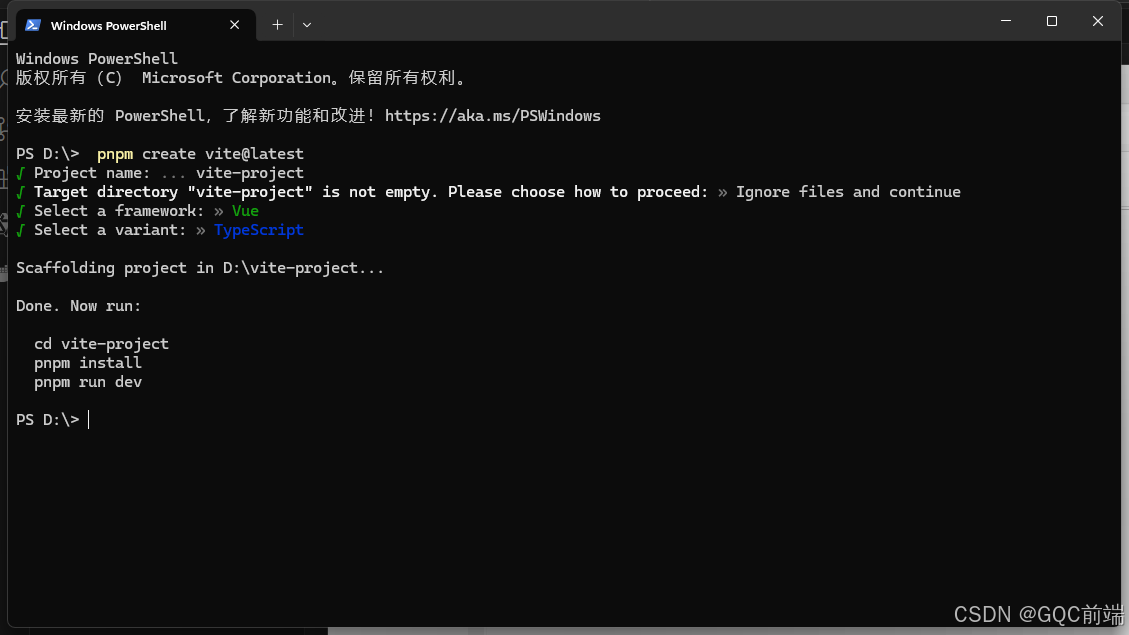Screen dimensions: 1129x635
Task: Select the Vue framework text
Action: [x=245, y=210]
